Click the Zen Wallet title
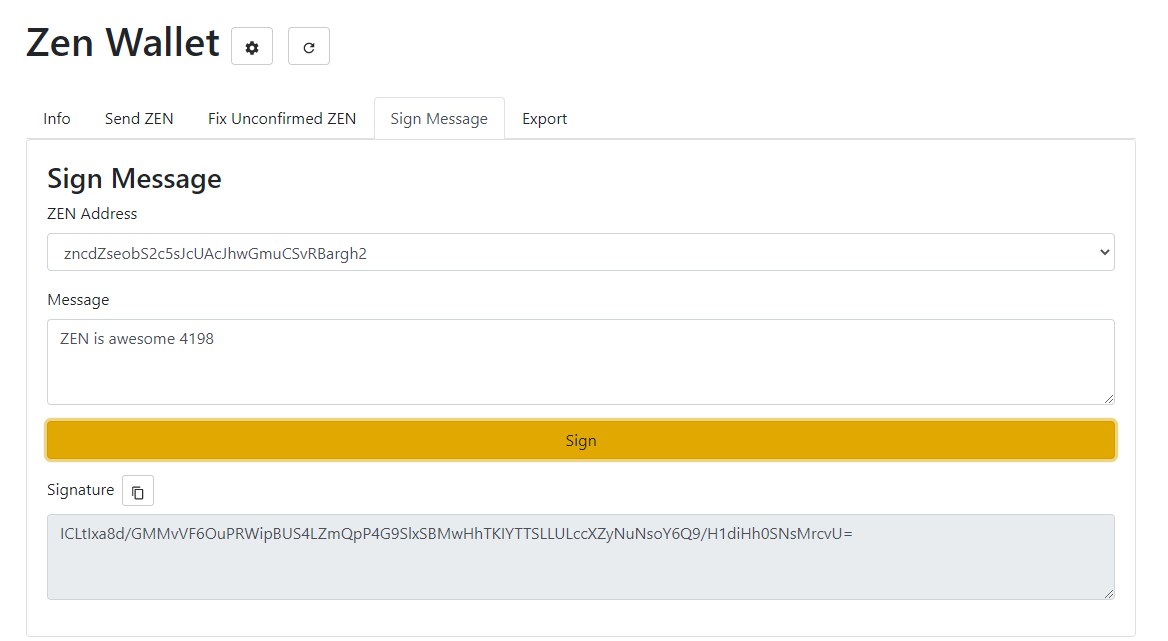The image size is (1168, 641). click(x=123, y=42)
